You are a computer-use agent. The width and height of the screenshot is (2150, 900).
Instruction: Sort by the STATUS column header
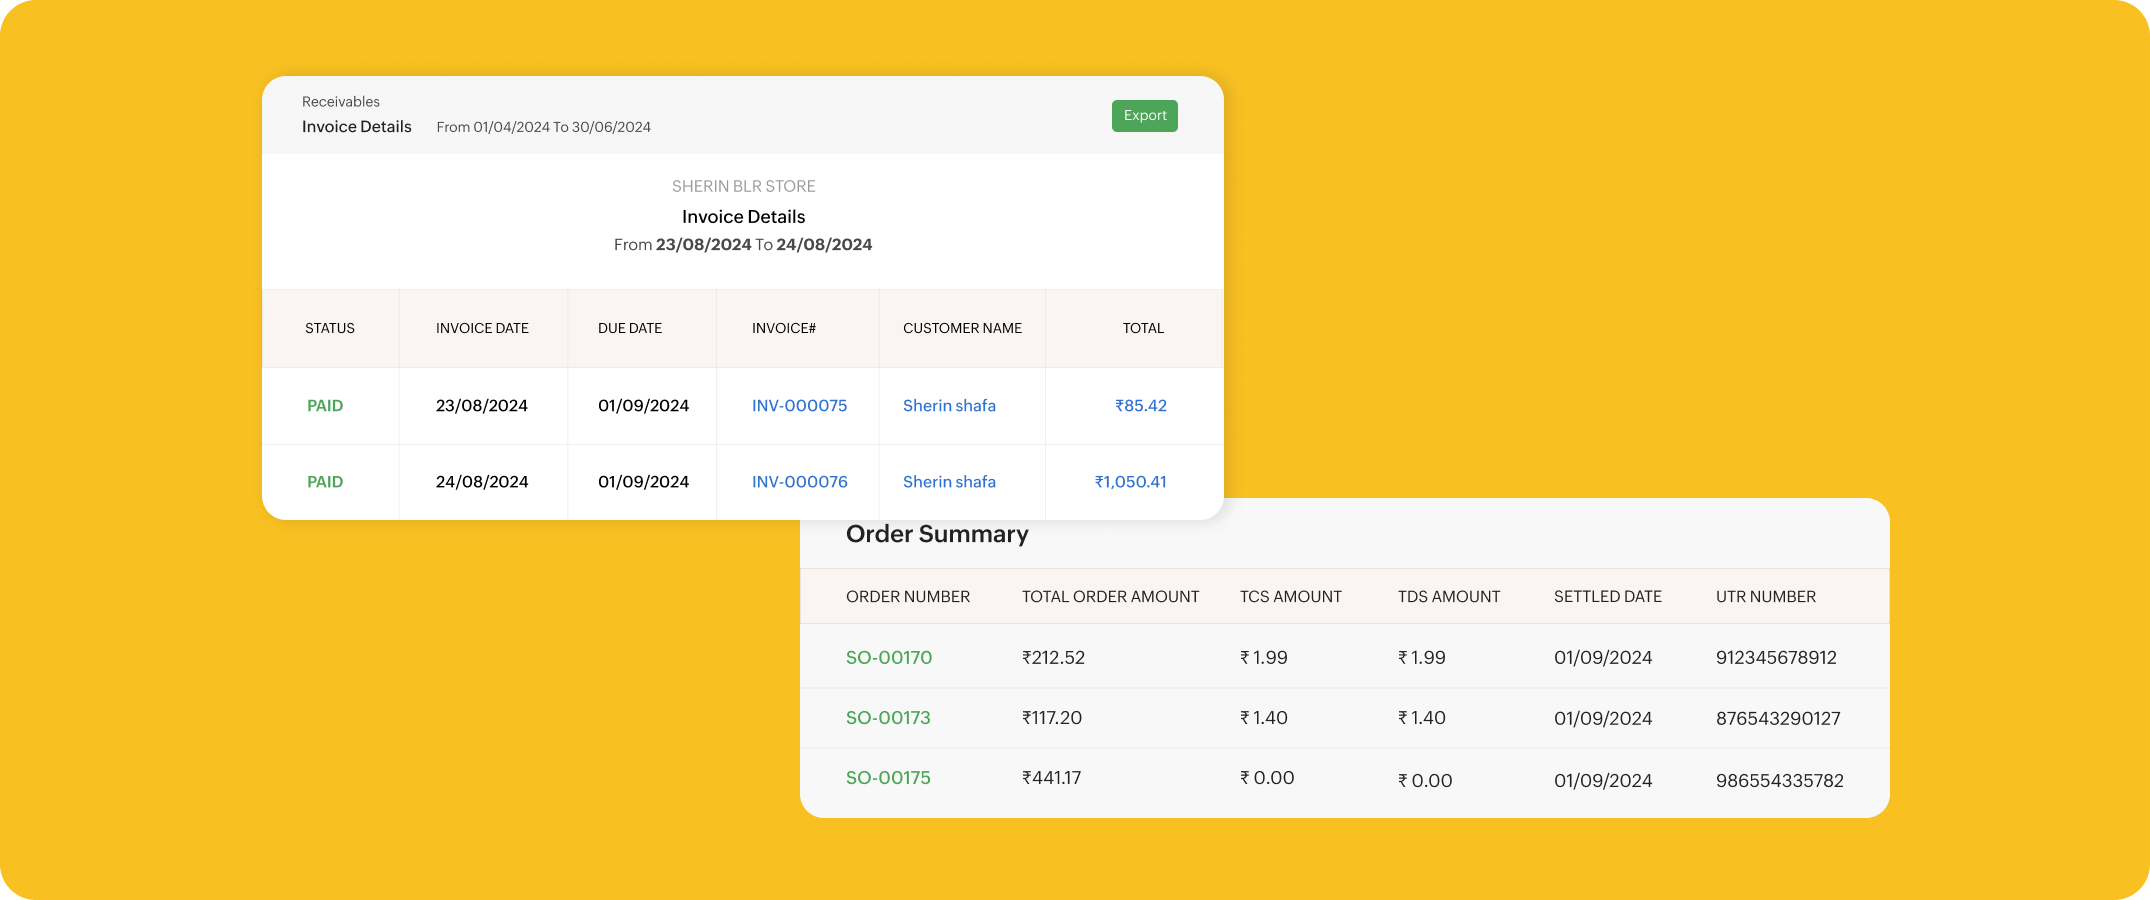pyautogui.click(x=329, y=328)
